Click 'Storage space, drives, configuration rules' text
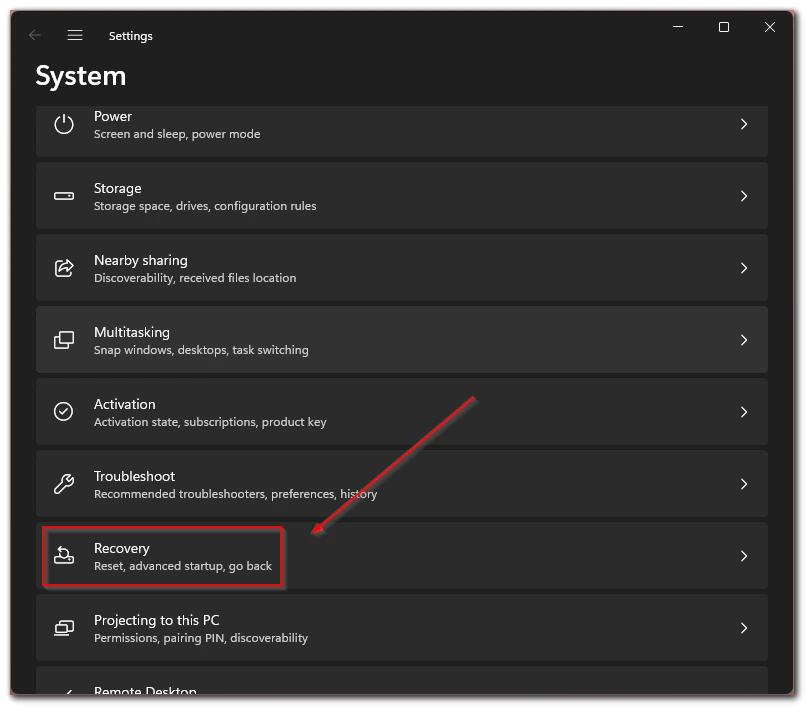 pyautogui.click(x=205, y=206)
